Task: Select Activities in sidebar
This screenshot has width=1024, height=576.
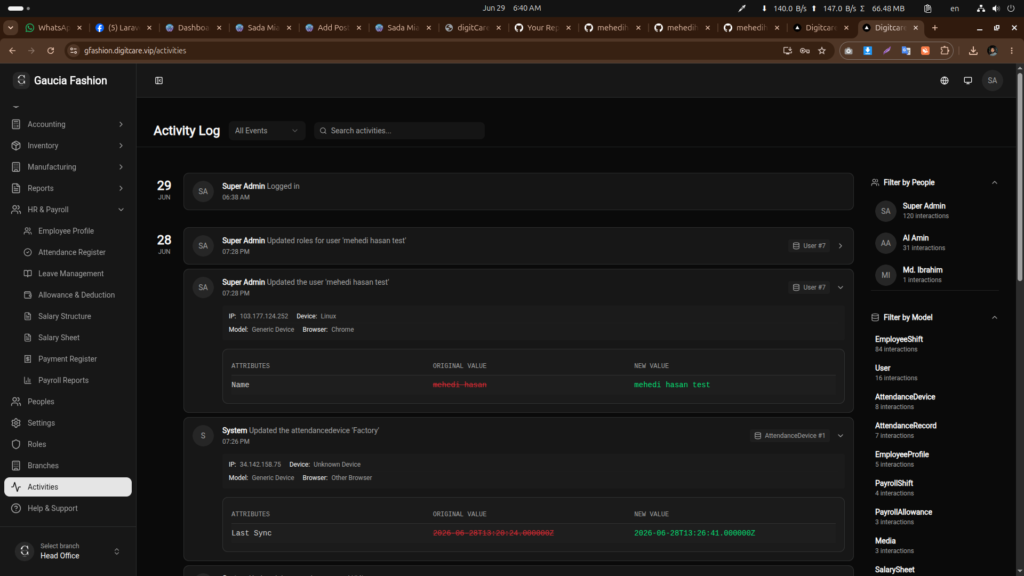Action: pyautogui.click(x=68, y=487)
